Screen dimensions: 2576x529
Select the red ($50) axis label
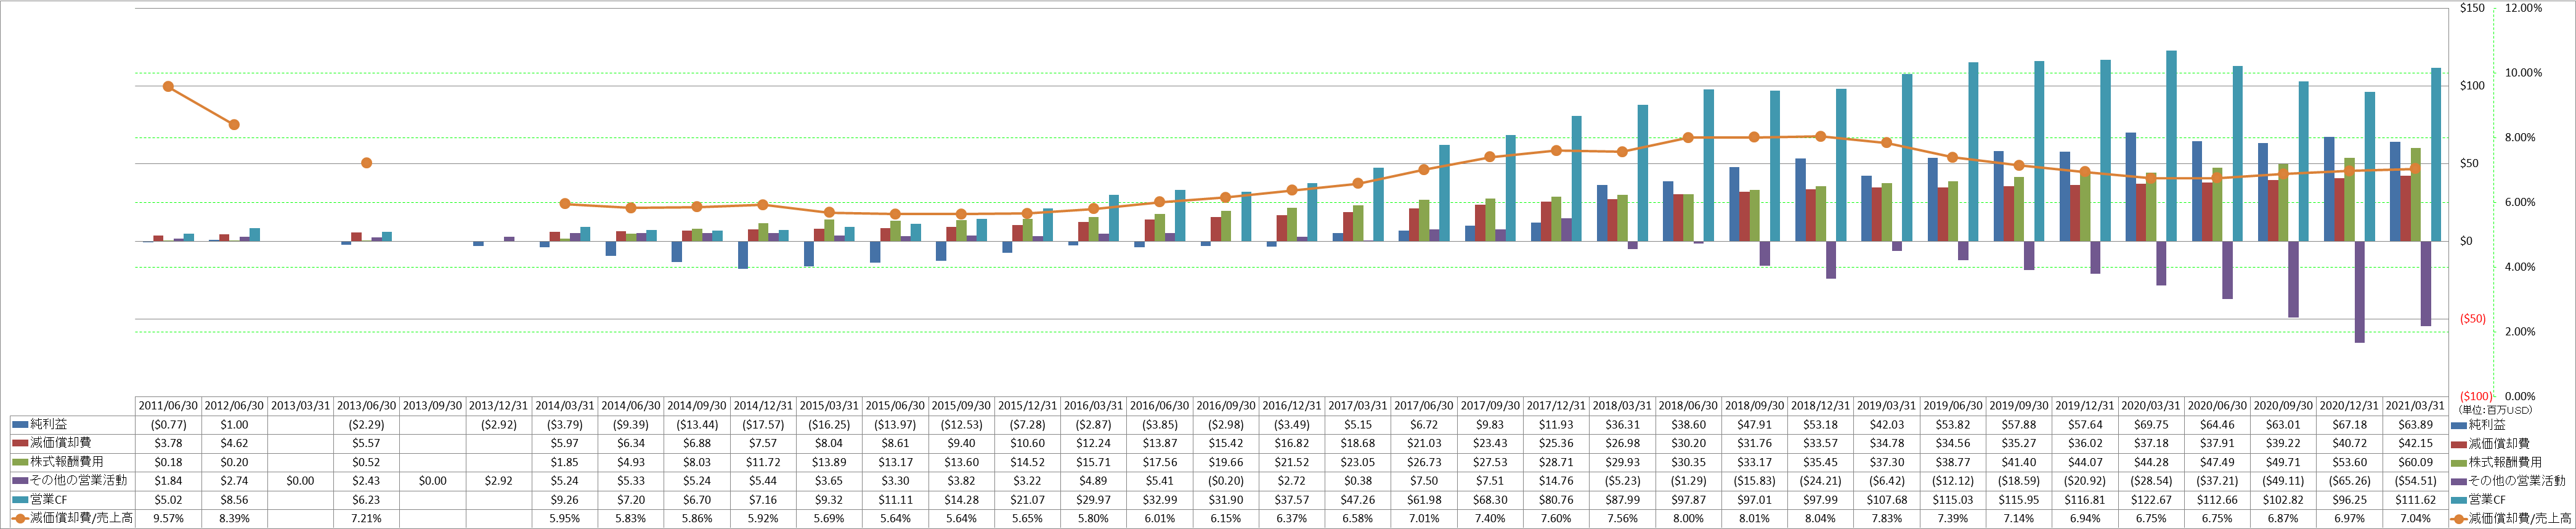tap(2472, 319)
